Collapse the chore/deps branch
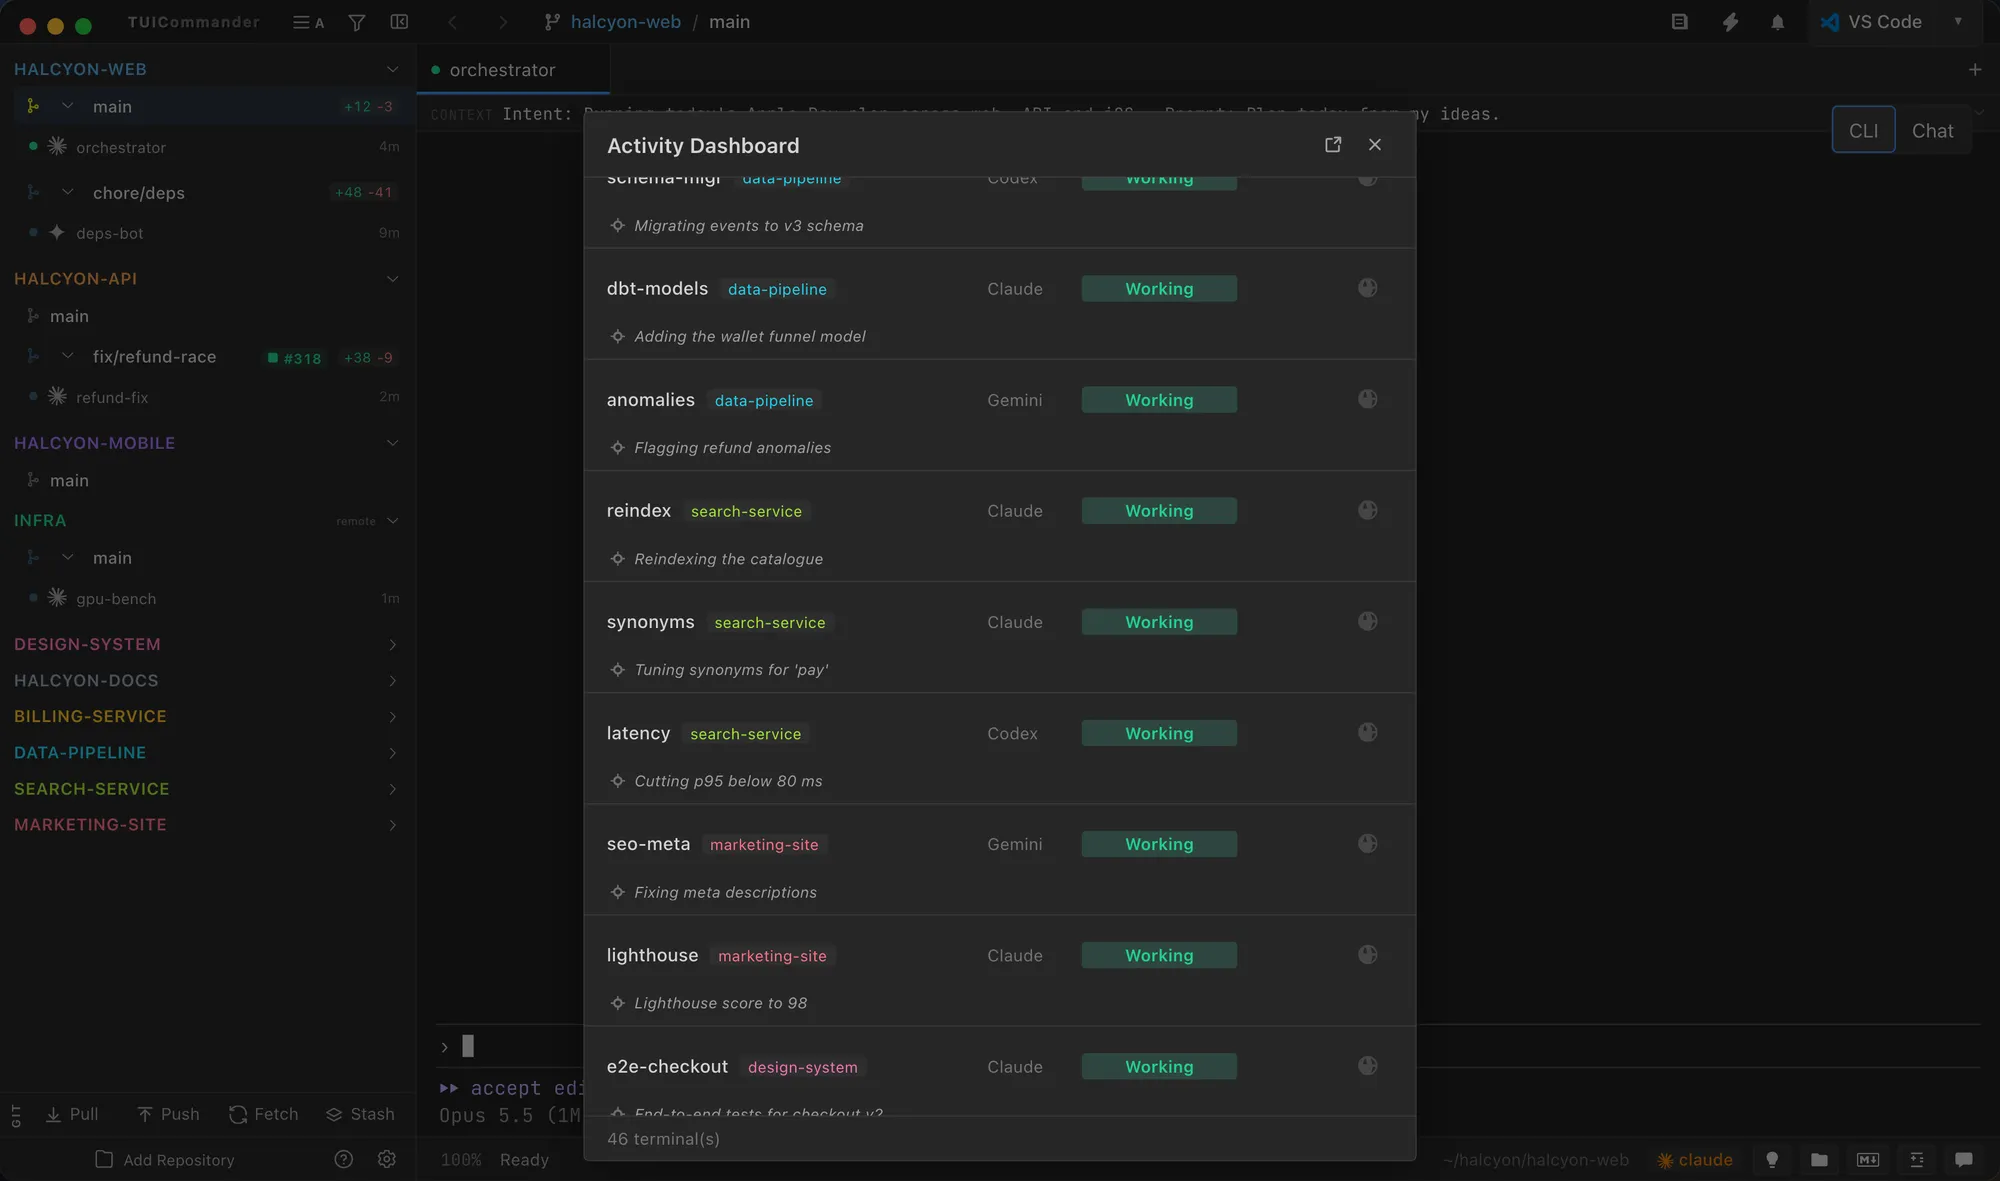The width and height of the screenshot is (2000, 1181). 67,192
